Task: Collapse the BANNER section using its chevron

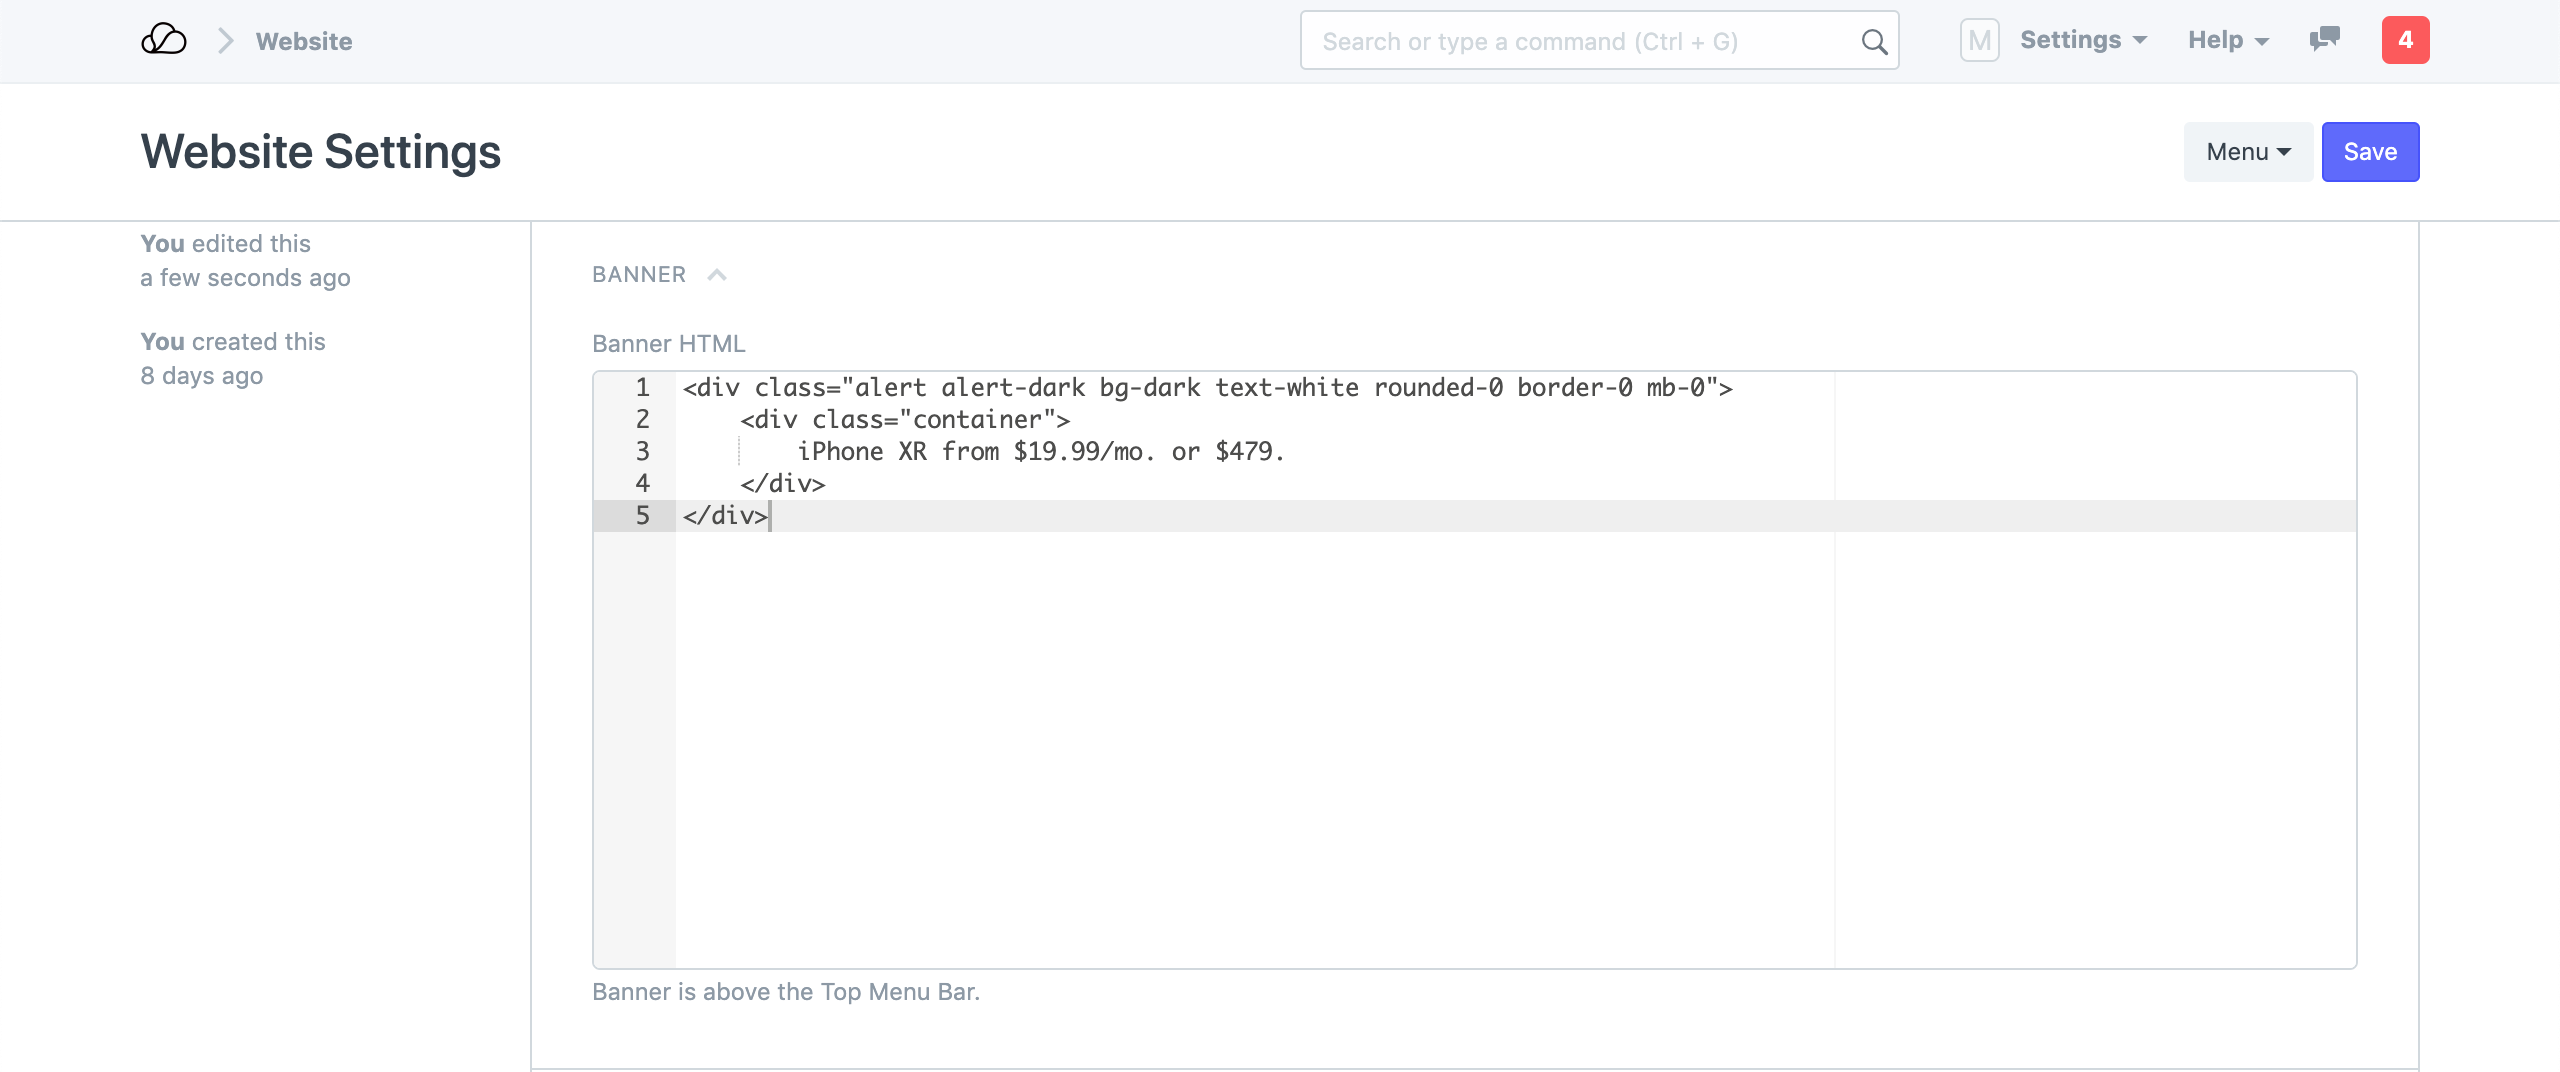Action: click(717, 275)
